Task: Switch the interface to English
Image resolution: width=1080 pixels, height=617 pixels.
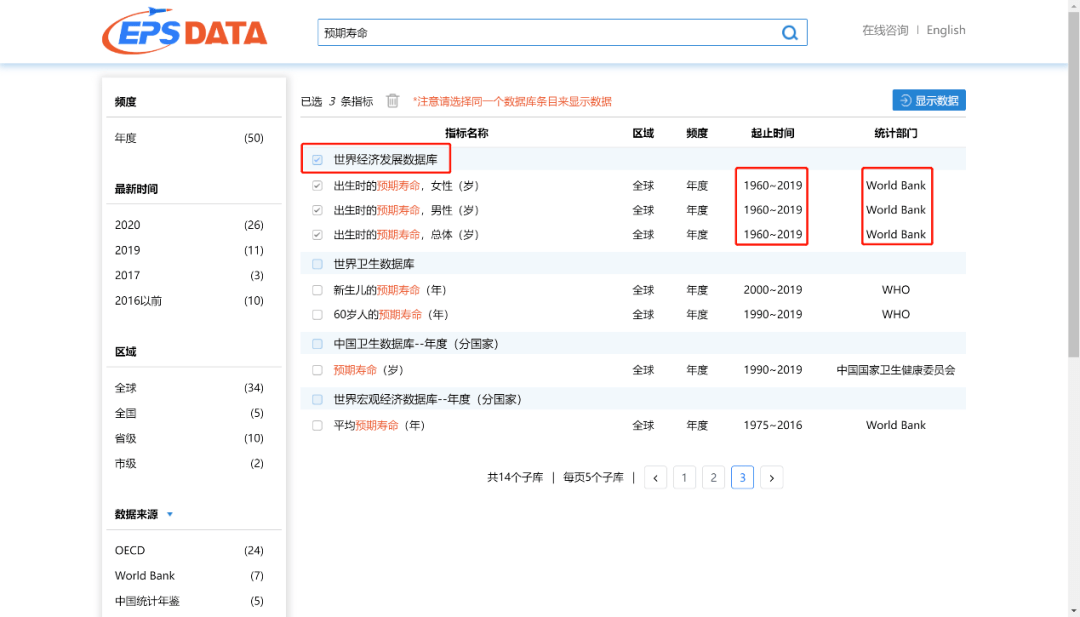Action: tap(945, 30)
